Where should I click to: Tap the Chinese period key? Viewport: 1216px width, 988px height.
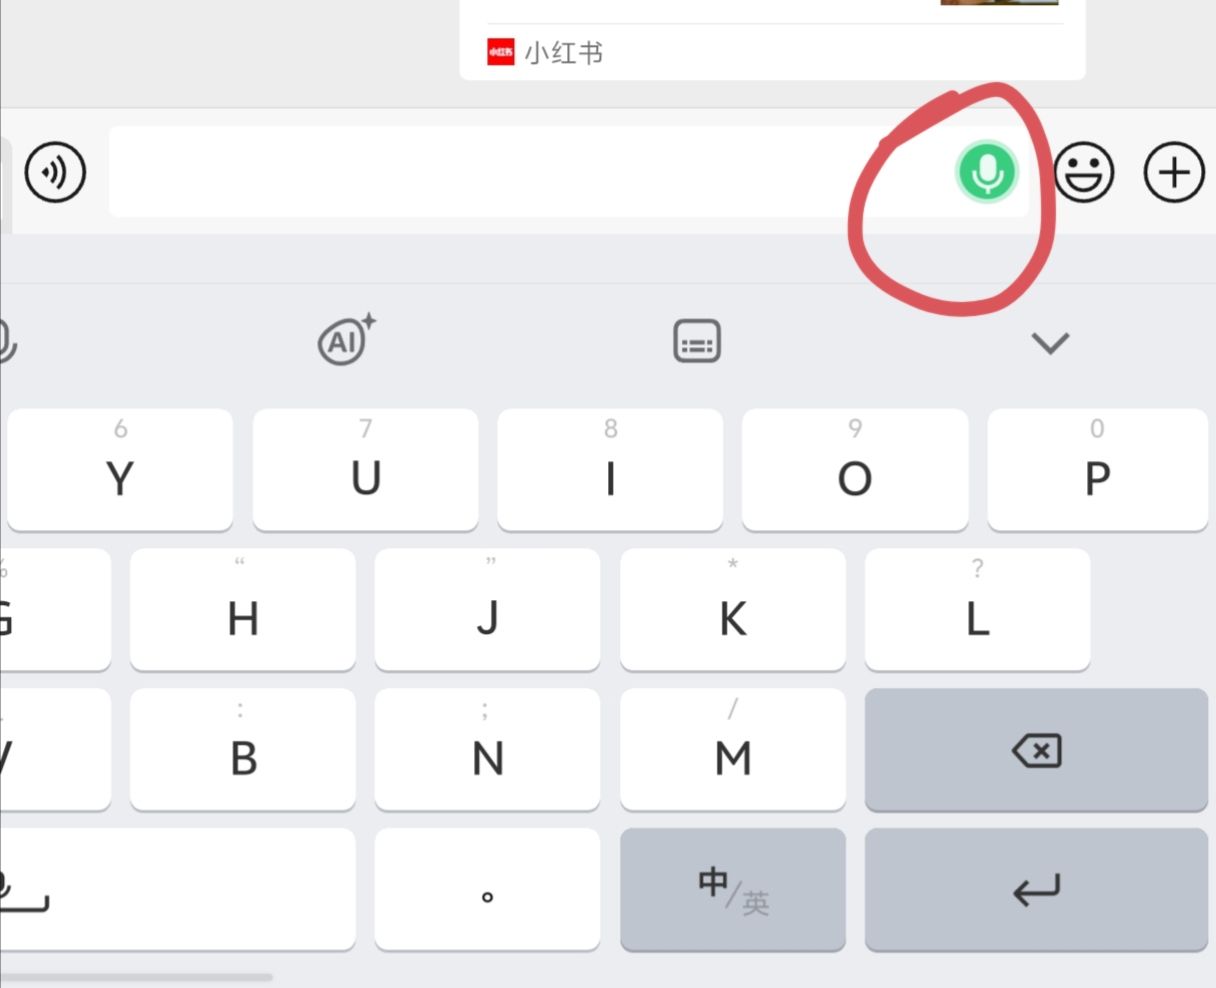[x=487, y=889]
